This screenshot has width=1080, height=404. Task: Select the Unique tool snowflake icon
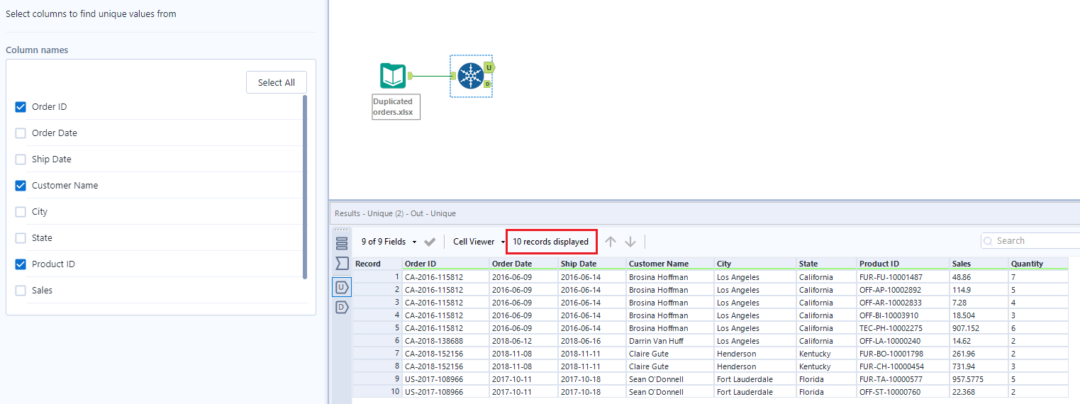tap(470, 75)
